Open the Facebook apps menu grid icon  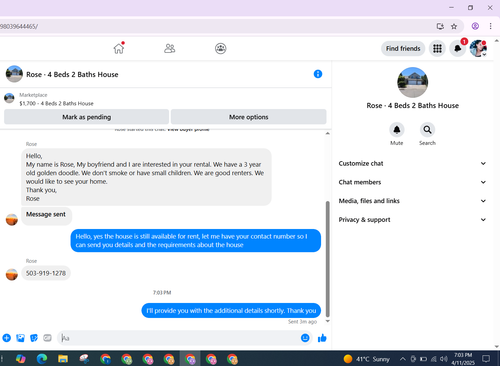coord(437,49)
